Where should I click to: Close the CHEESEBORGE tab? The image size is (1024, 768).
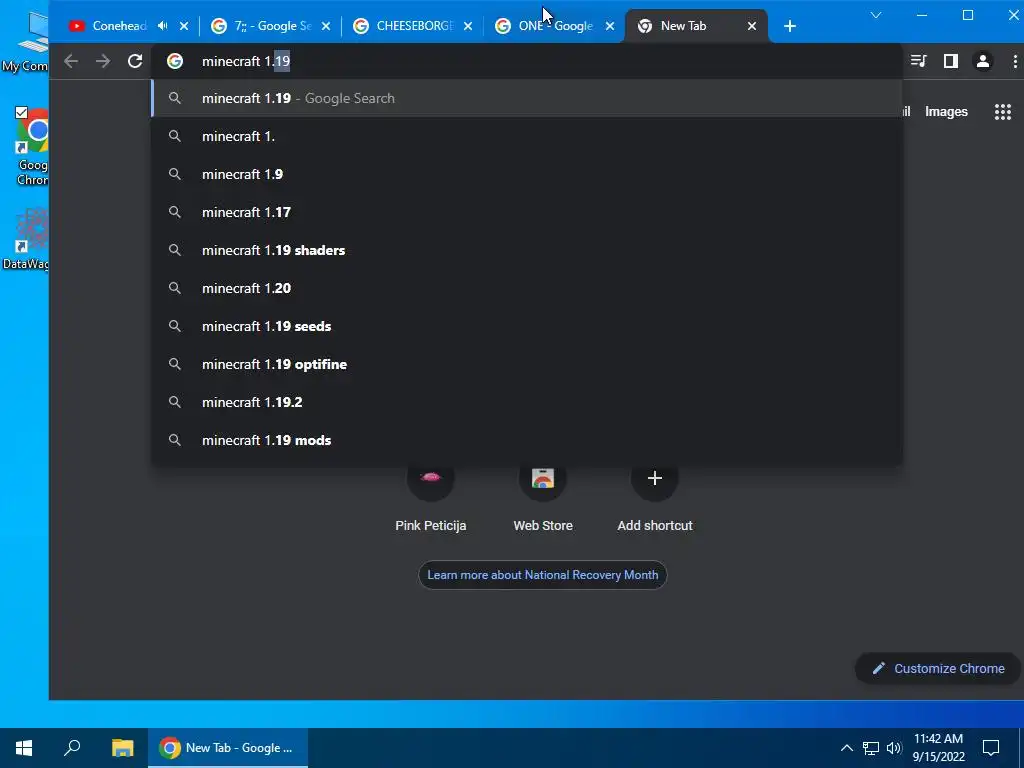click(468, 26)
